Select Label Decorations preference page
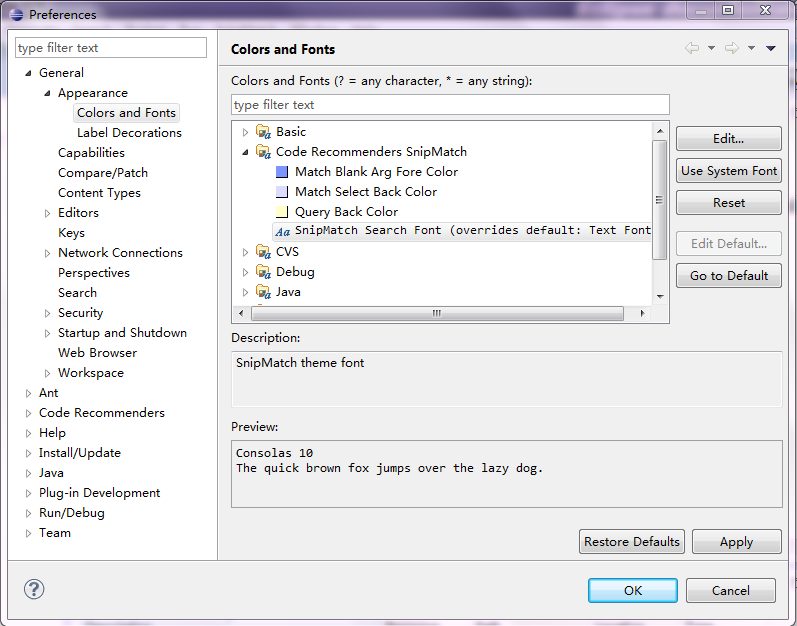This screenshot has width=797, height=626. (129, 133)
